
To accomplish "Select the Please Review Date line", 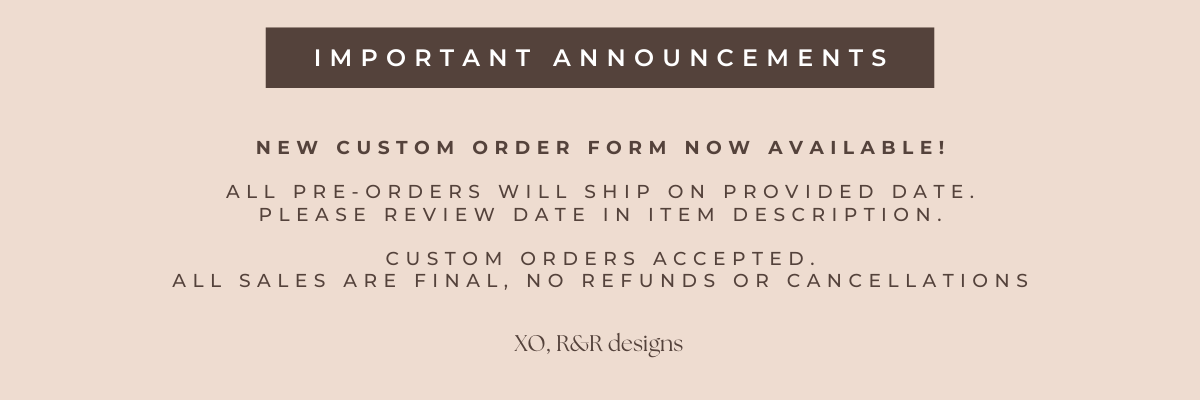I will pyautogui.click(x=600, y=214).
